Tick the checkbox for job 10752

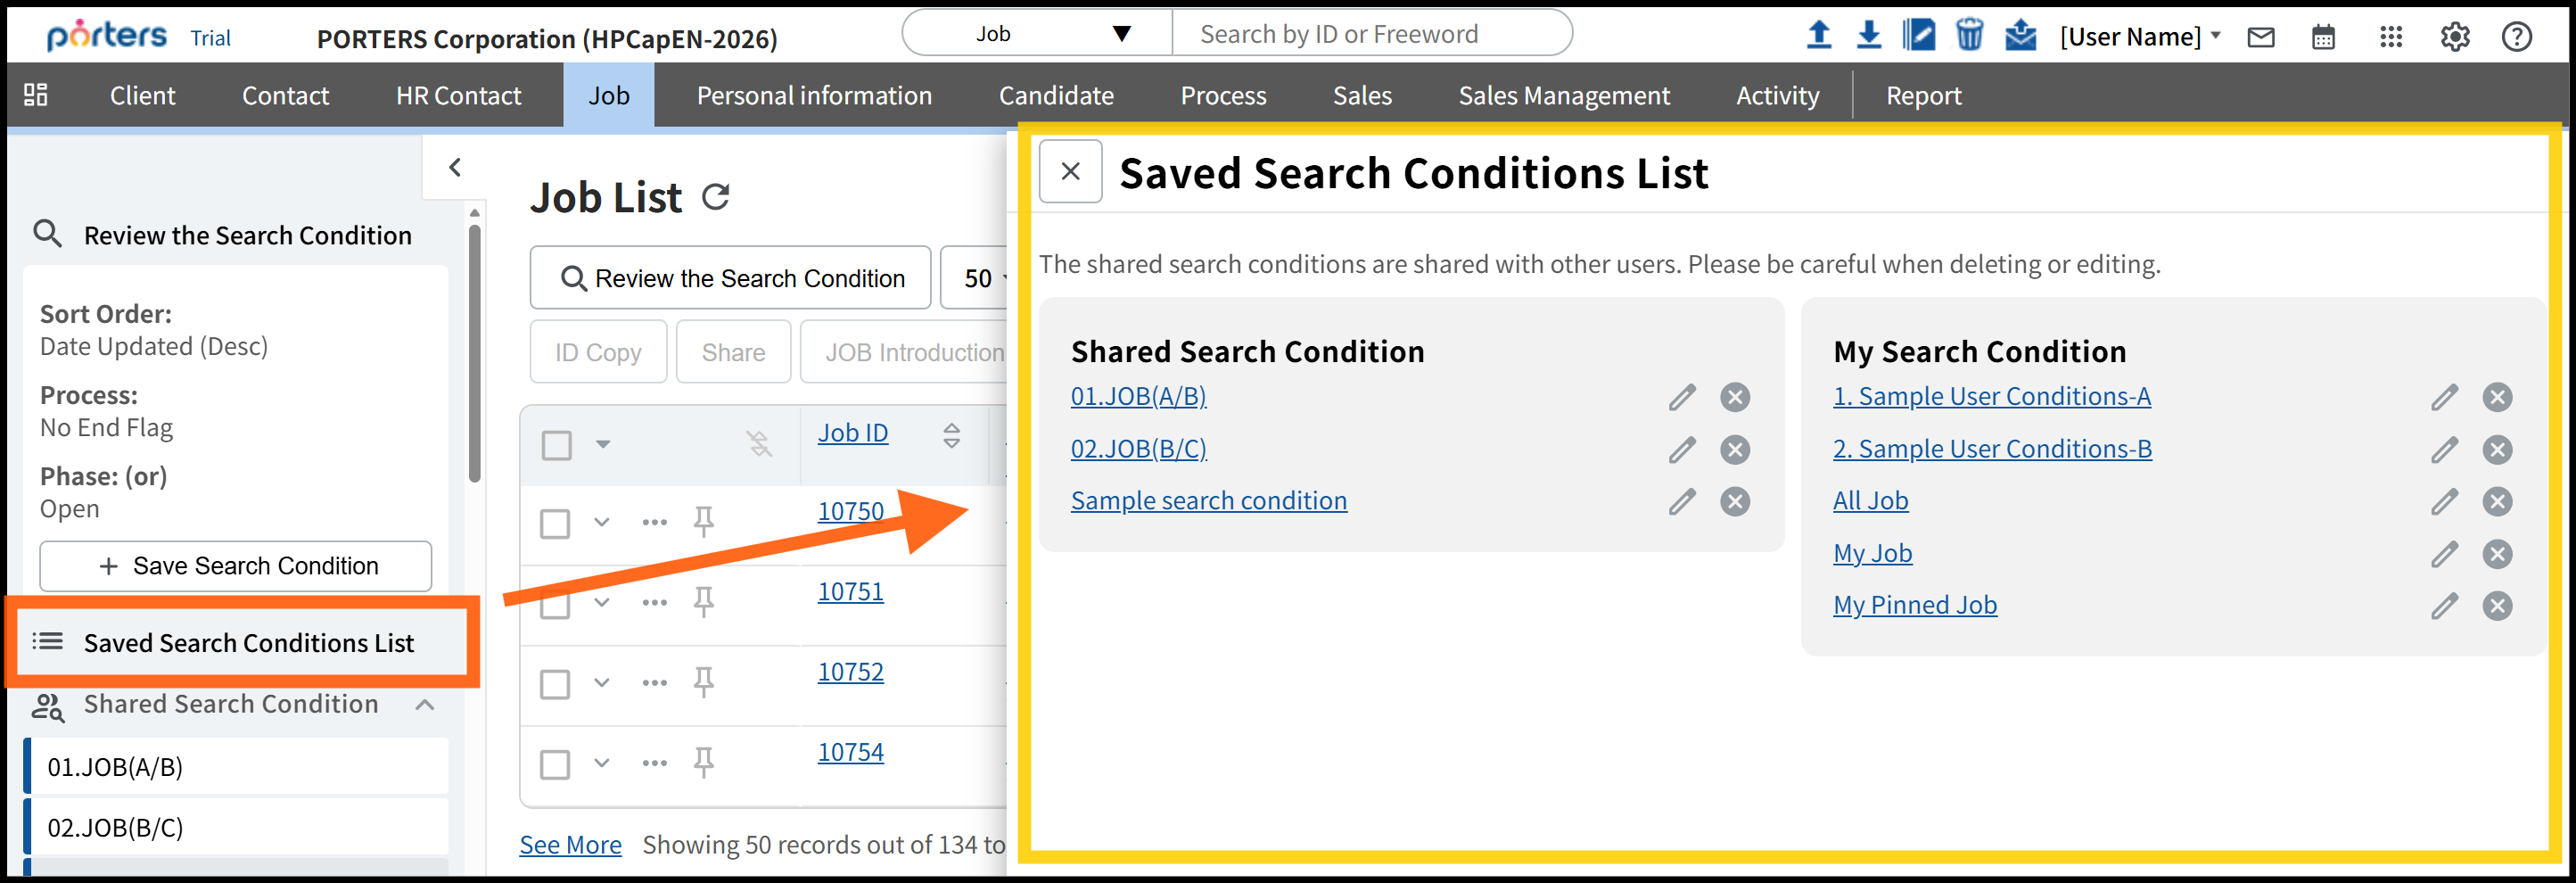555,684
